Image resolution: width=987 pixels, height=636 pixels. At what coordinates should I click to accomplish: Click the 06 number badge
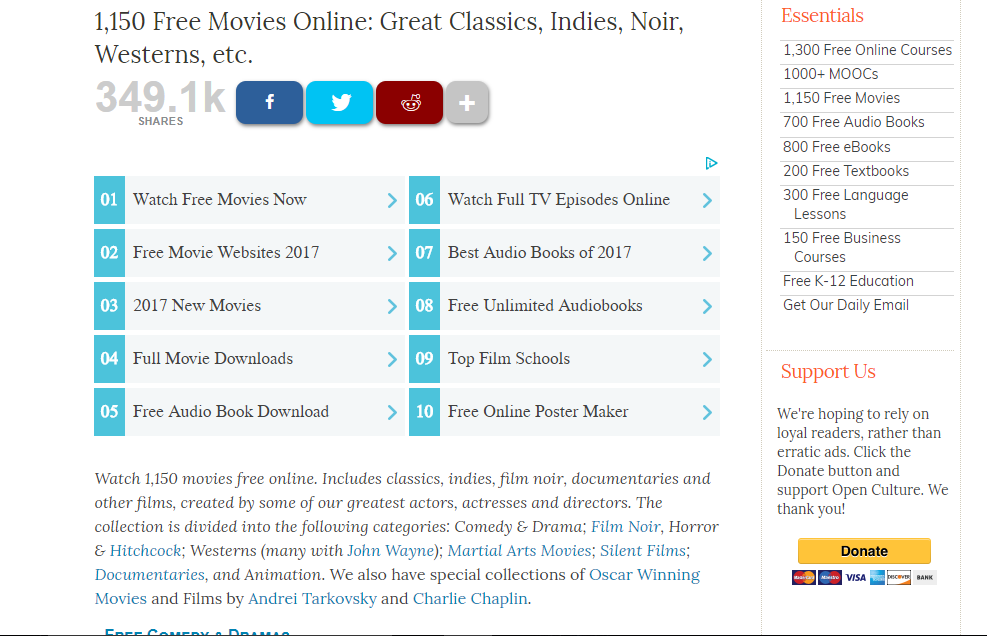(424, 200)
